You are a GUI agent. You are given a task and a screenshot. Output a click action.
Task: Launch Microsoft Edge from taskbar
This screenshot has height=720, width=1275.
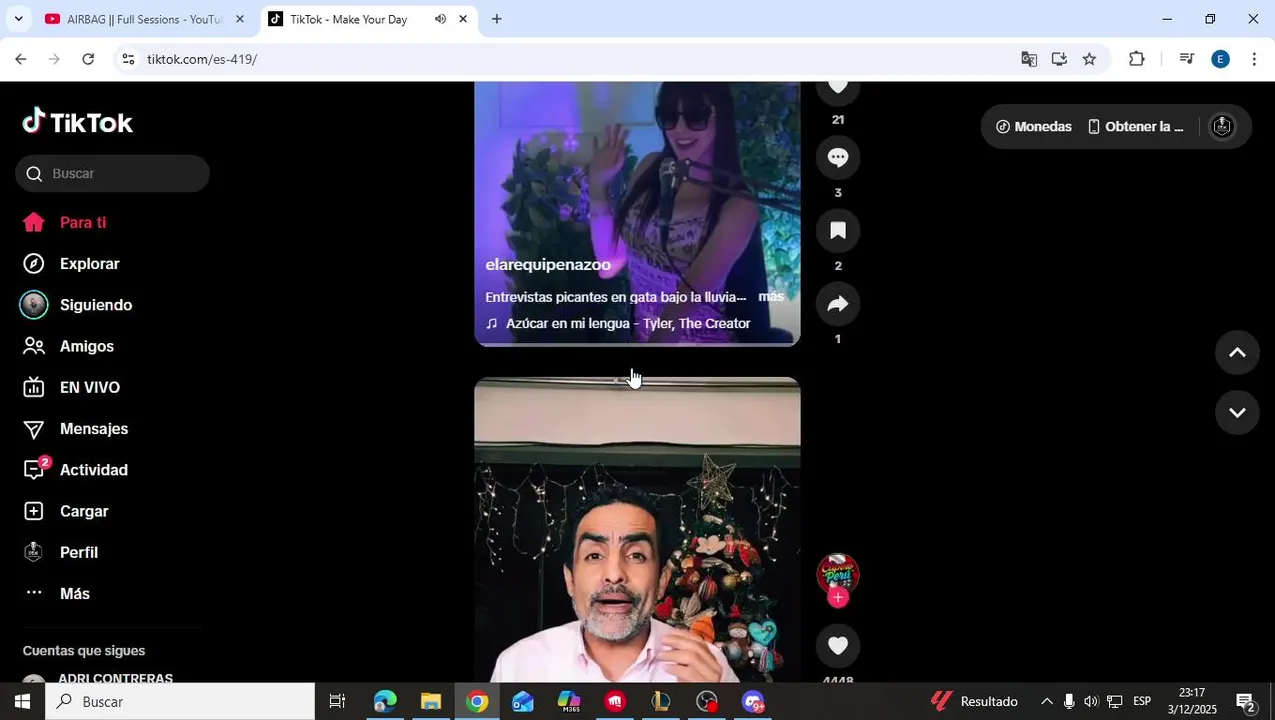[x=384, y=702]
